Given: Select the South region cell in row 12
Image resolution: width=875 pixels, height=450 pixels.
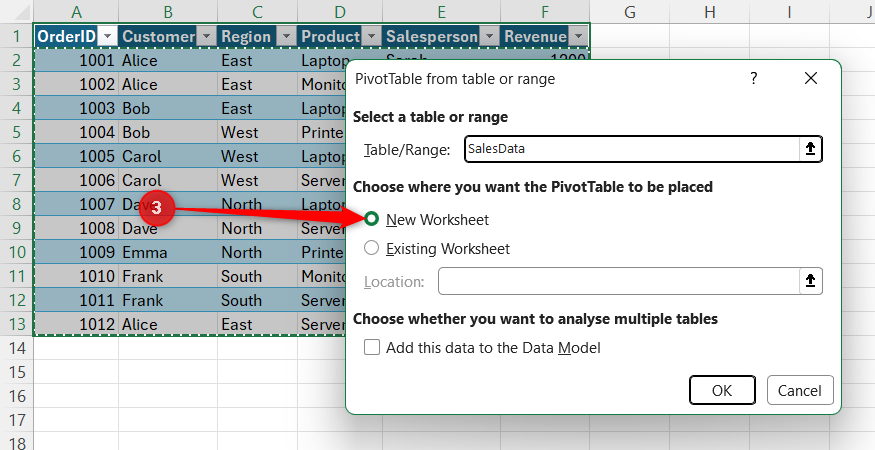Looking at the screenshot, I should coord(257,300).
